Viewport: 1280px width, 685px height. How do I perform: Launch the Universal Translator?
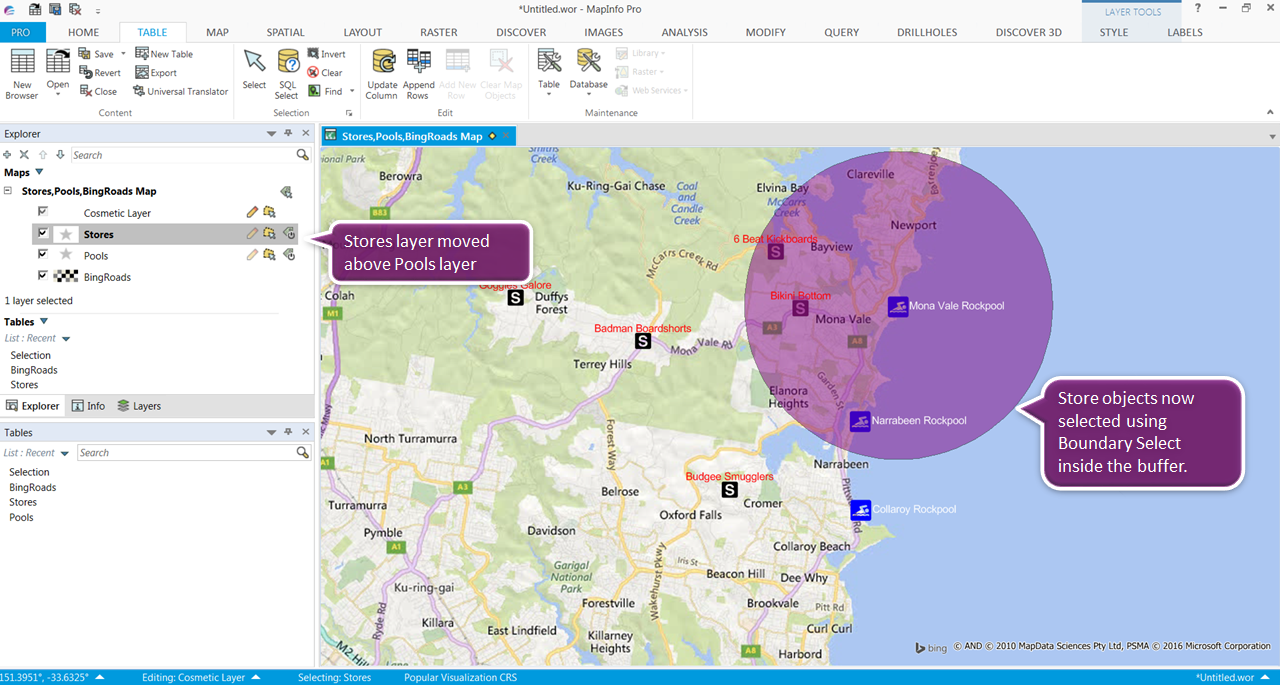point(180,91)
